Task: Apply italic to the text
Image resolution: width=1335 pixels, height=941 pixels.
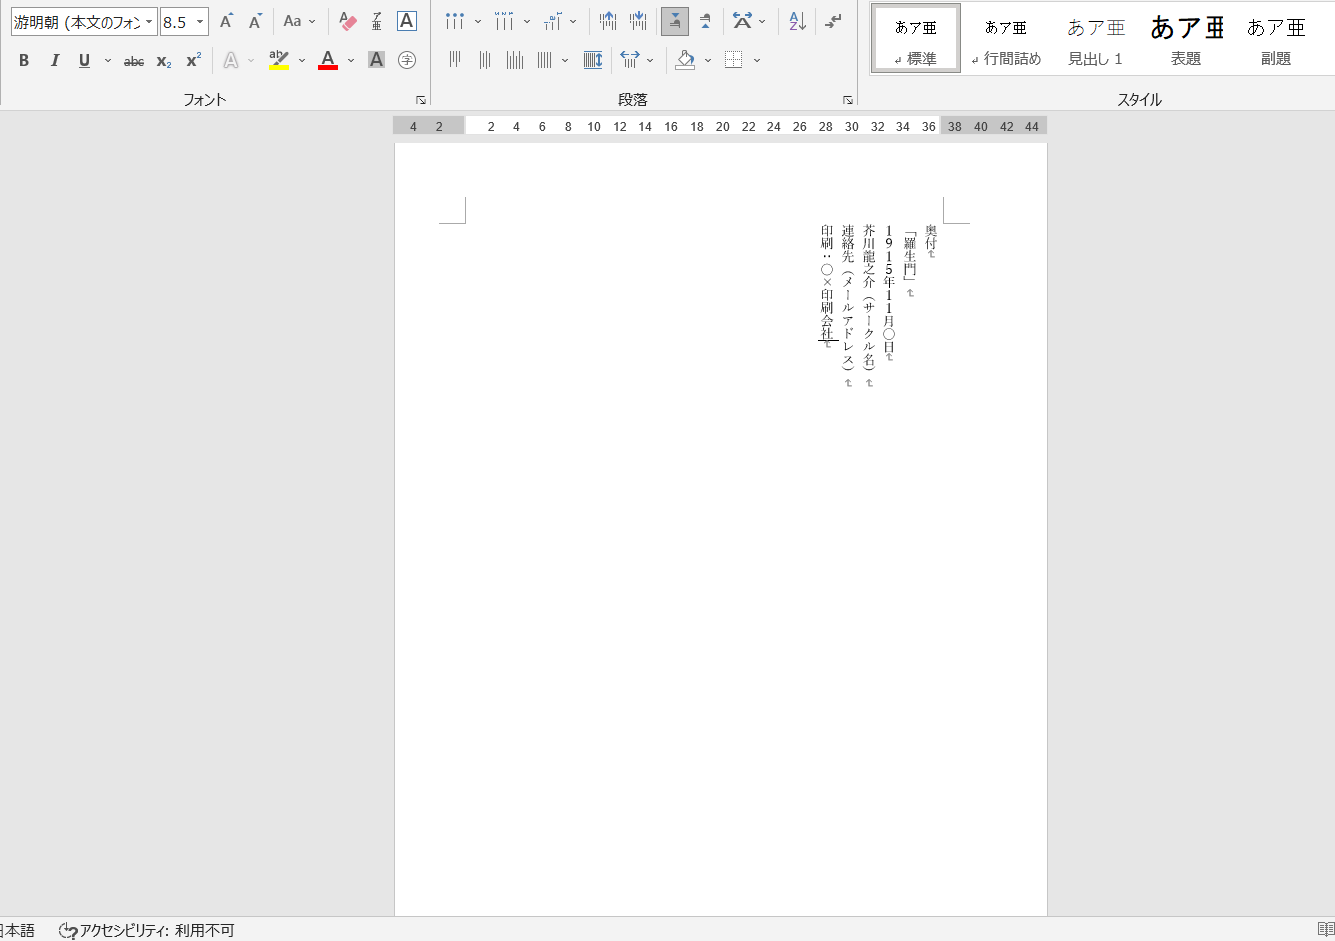Action: coord(54,60)
